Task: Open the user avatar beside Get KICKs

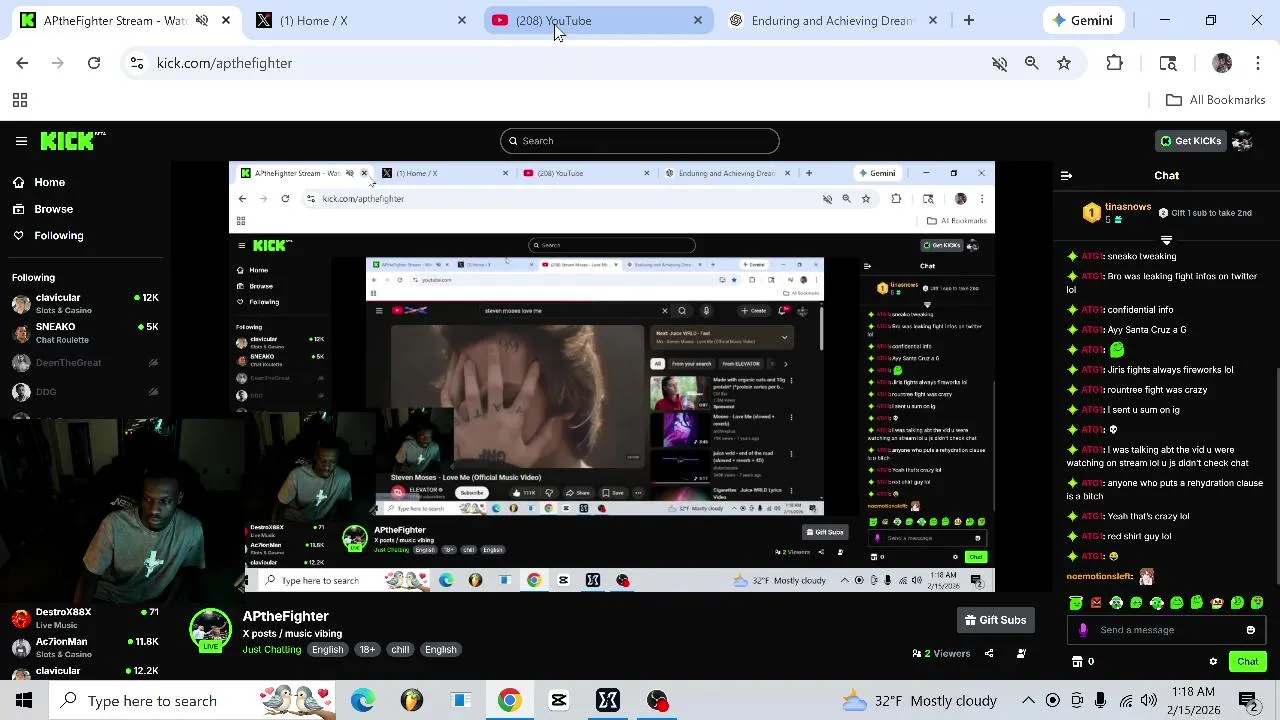Action: point(1243,141)
